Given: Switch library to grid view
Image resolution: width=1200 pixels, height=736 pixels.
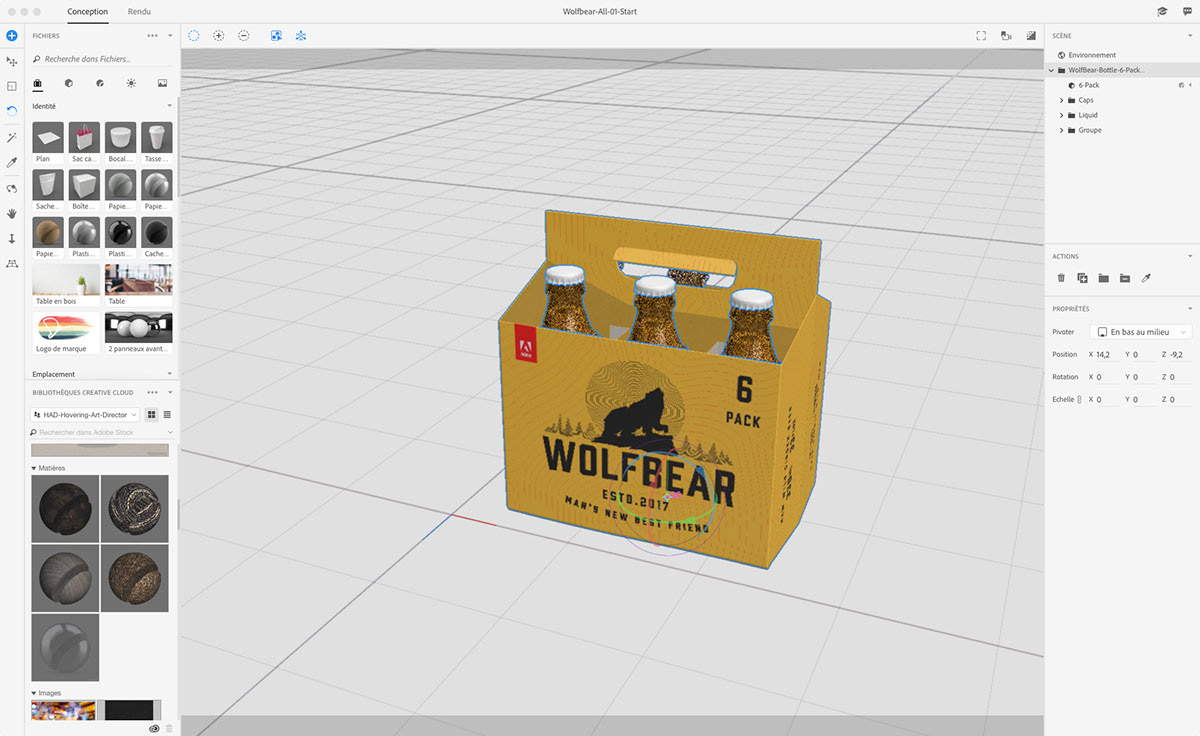Looking at the screenshot, I should point(152,414).
